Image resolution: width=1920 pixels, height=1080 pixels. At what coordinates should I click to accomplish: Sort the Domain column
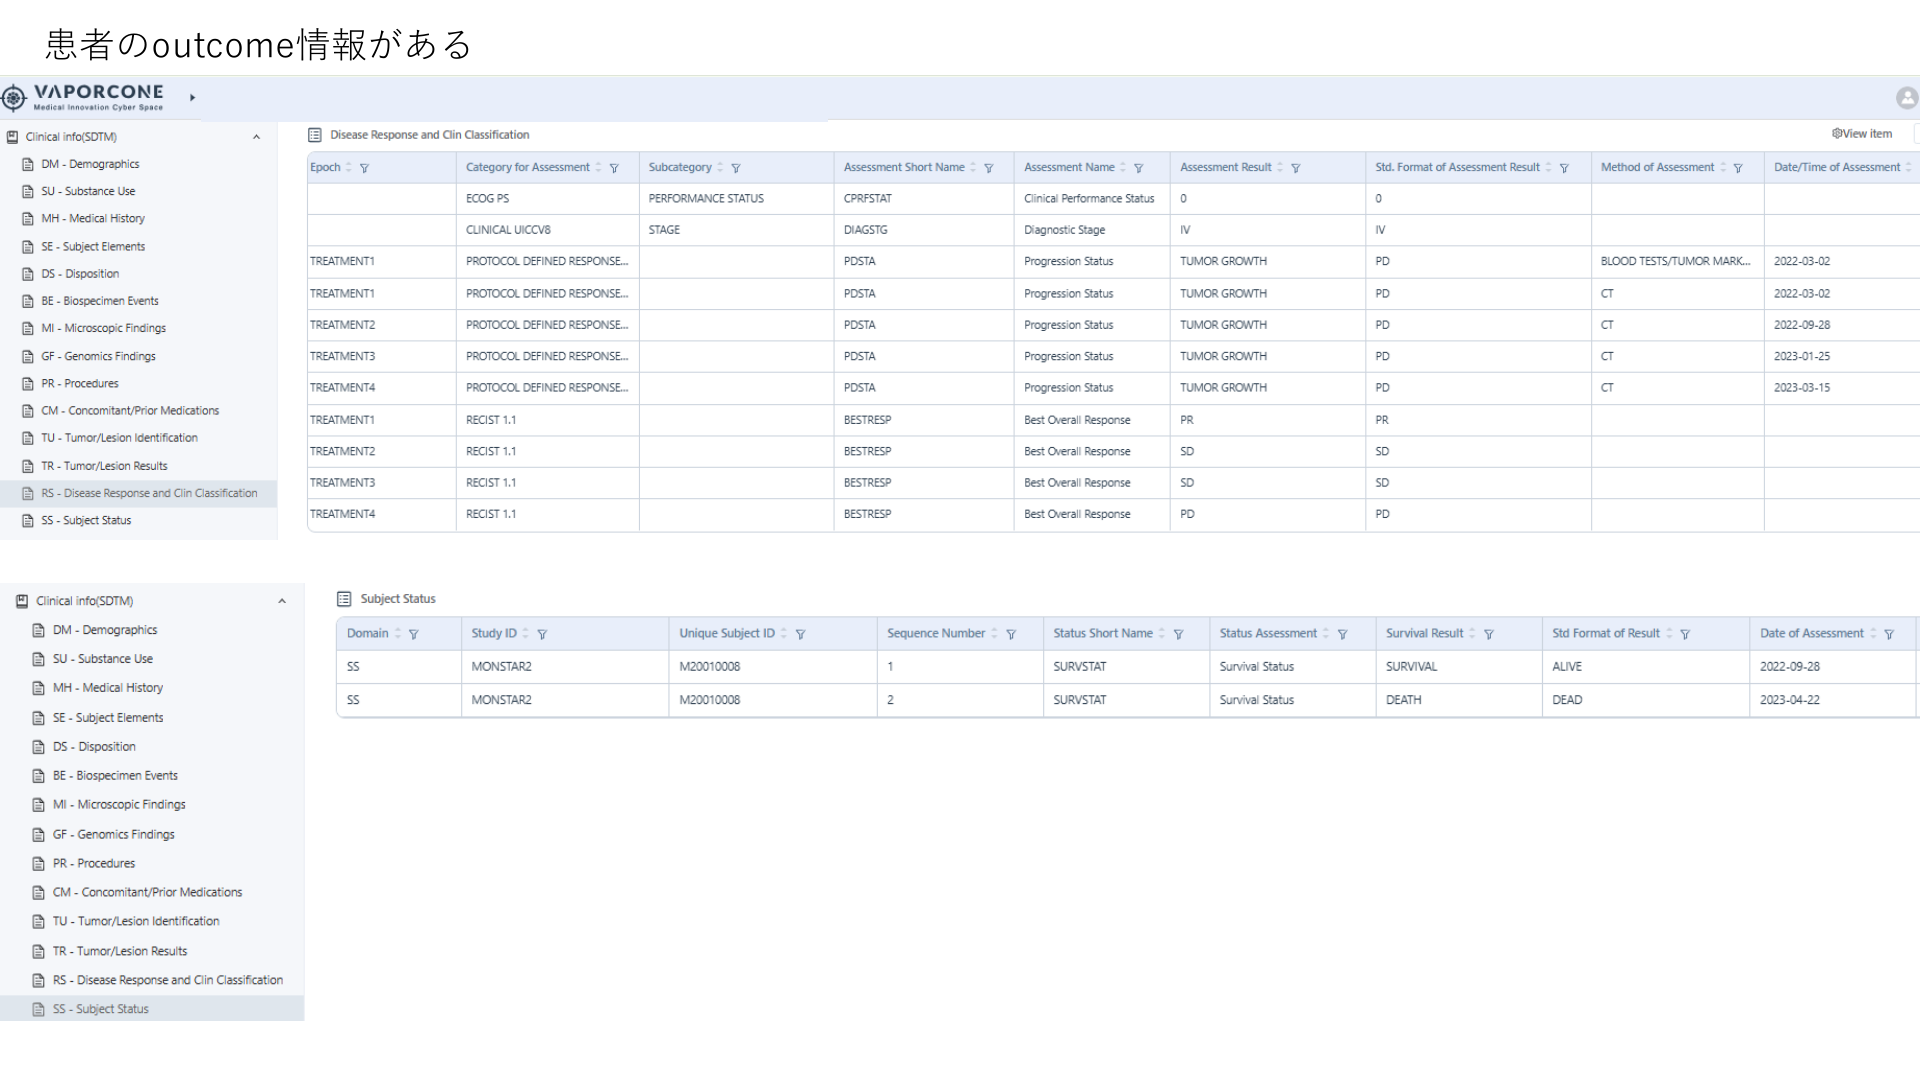tap(398, 633)
